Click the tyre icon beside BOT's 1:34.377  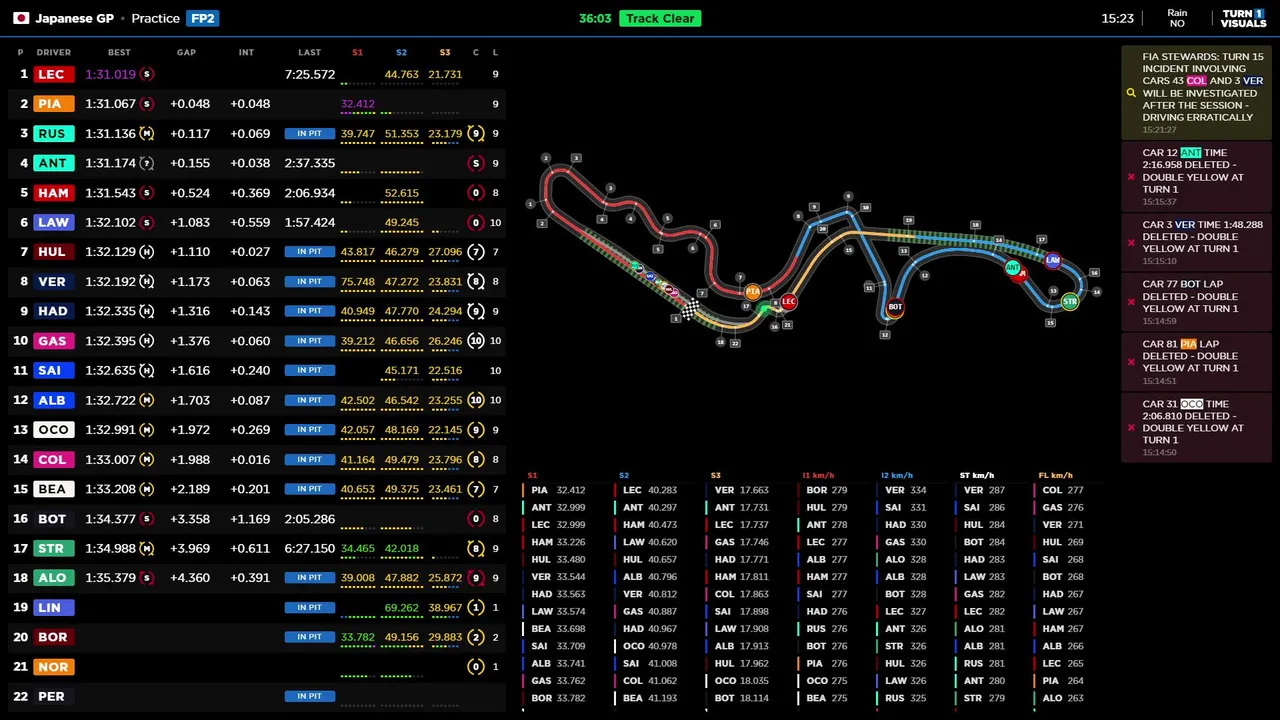[147, 519]
